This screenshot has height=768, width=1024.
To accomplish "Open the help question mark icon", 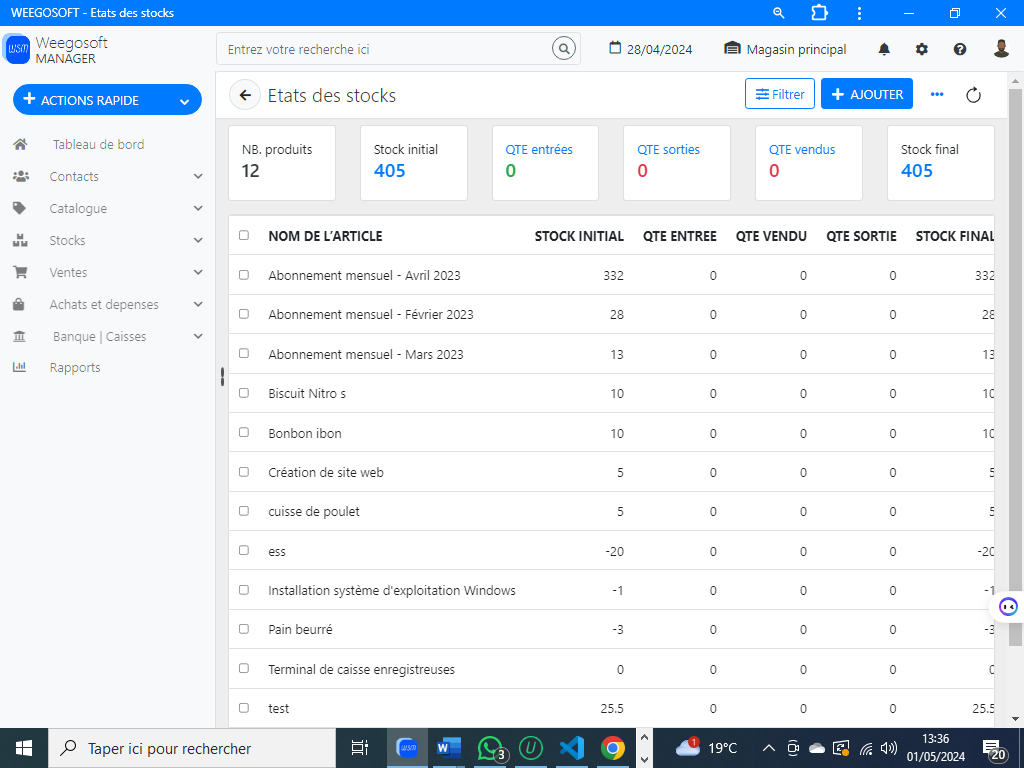I will (960, 48).
